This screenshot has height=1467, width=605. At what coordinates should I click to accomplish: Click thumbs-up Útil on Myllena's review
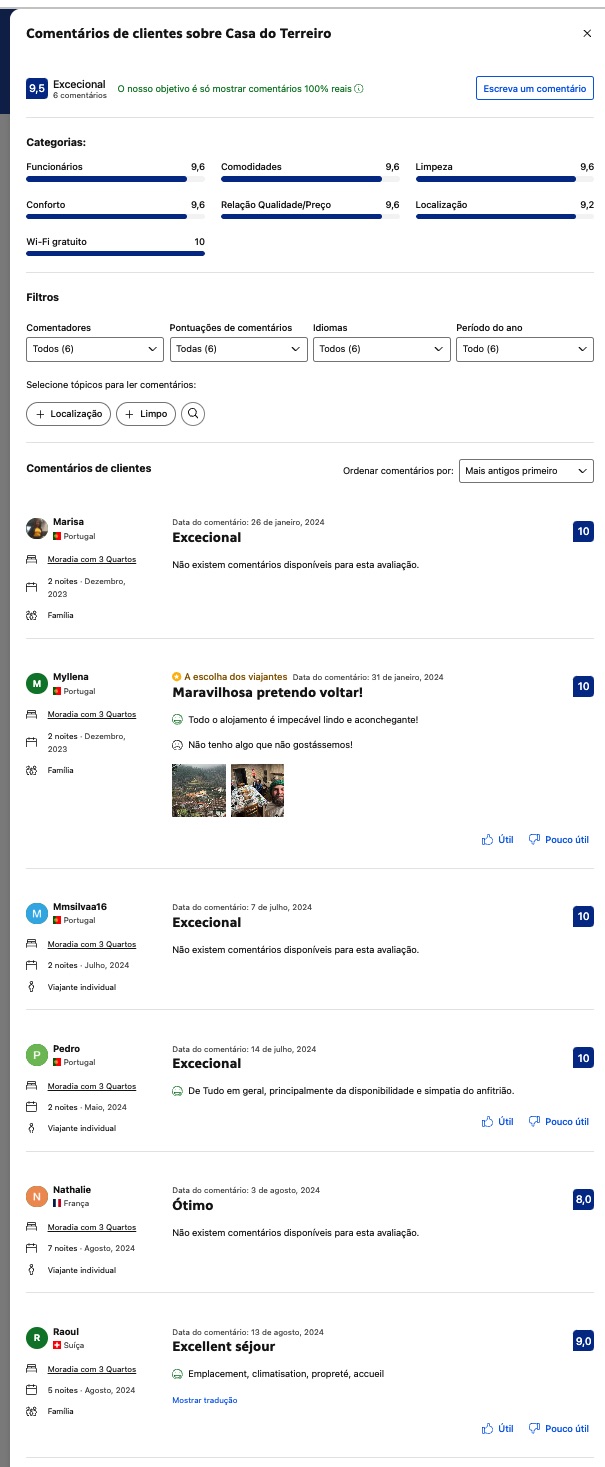click(x=498, y=840)
